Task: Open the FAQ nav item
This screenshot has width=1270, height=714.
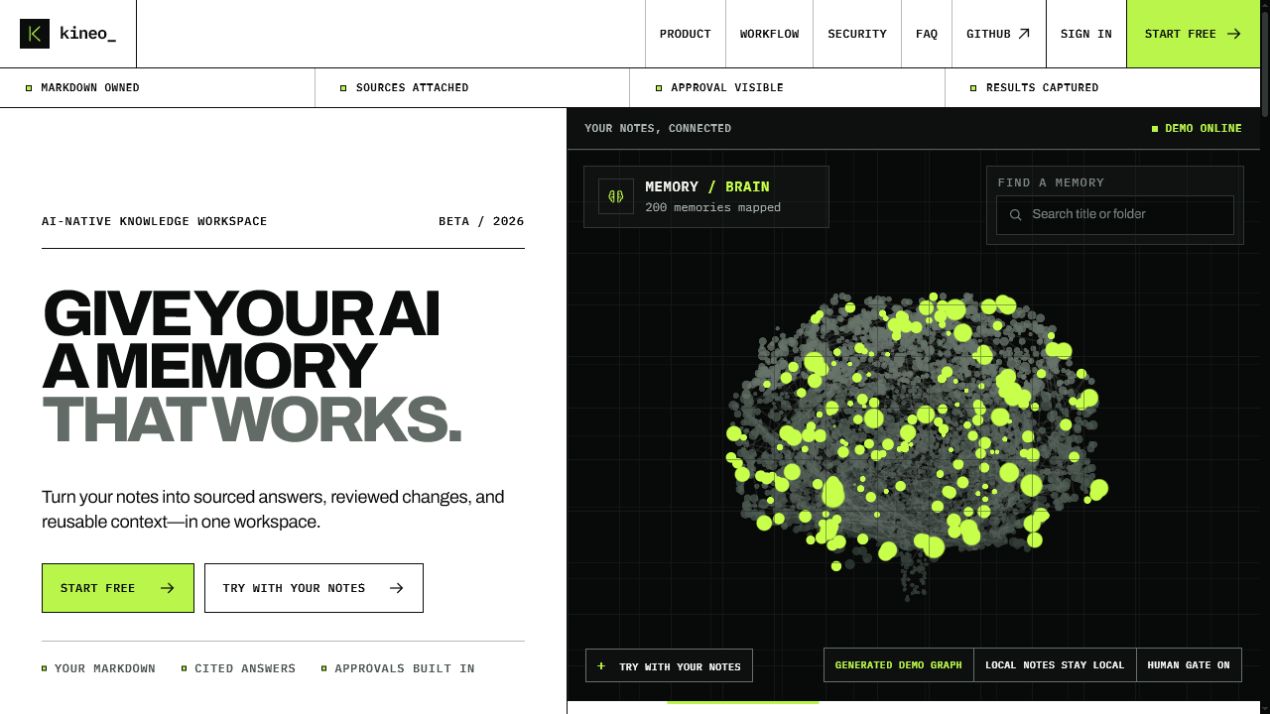Action: (x=927, y=34)
